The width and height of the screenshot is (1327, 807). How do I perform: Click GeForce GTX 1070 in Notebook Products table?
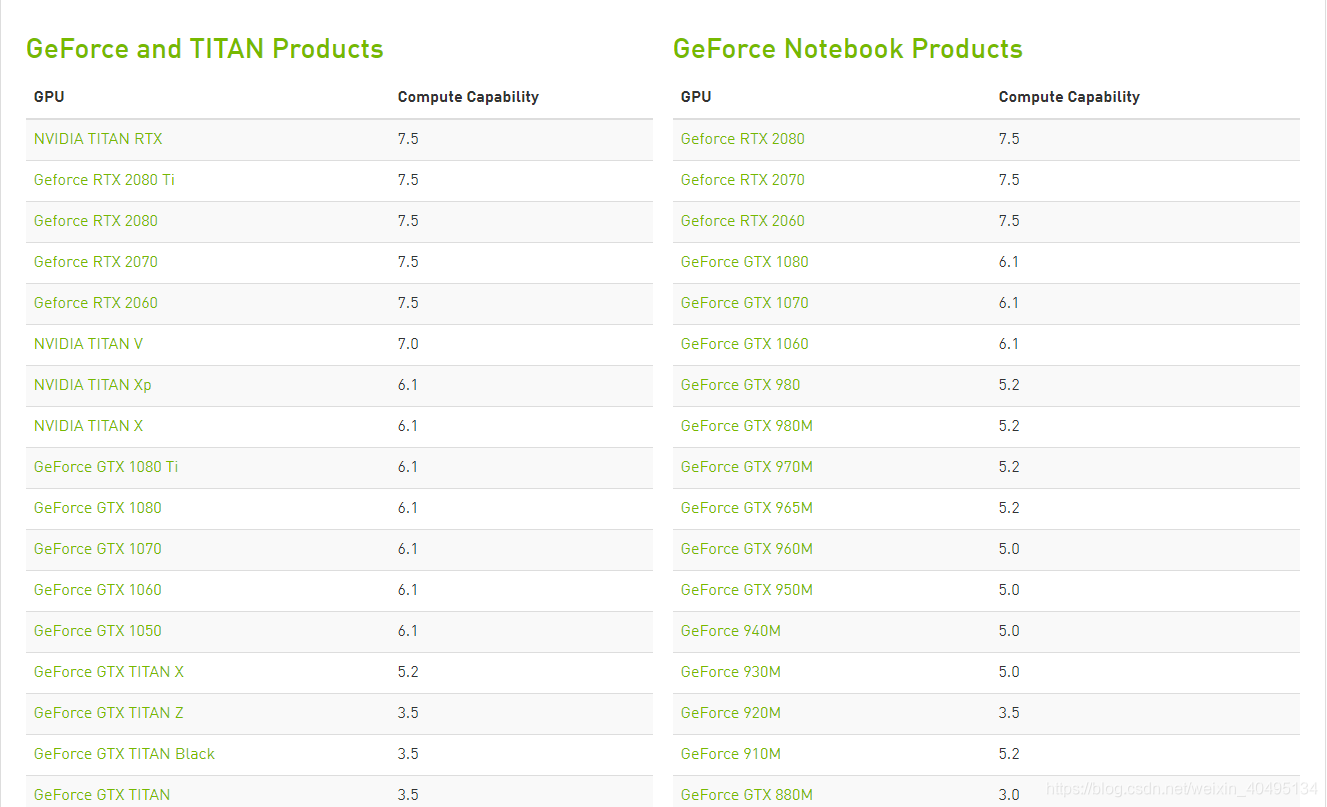(x=745, y=303)
